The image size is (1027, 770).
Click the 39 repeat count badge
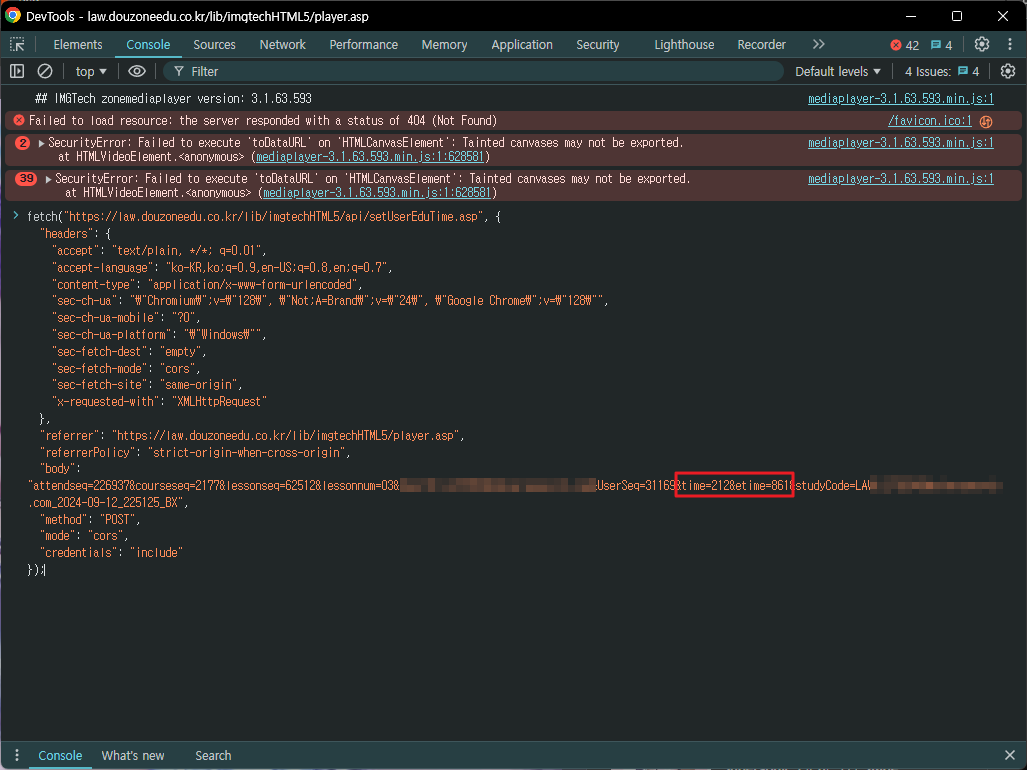(26, 179)
